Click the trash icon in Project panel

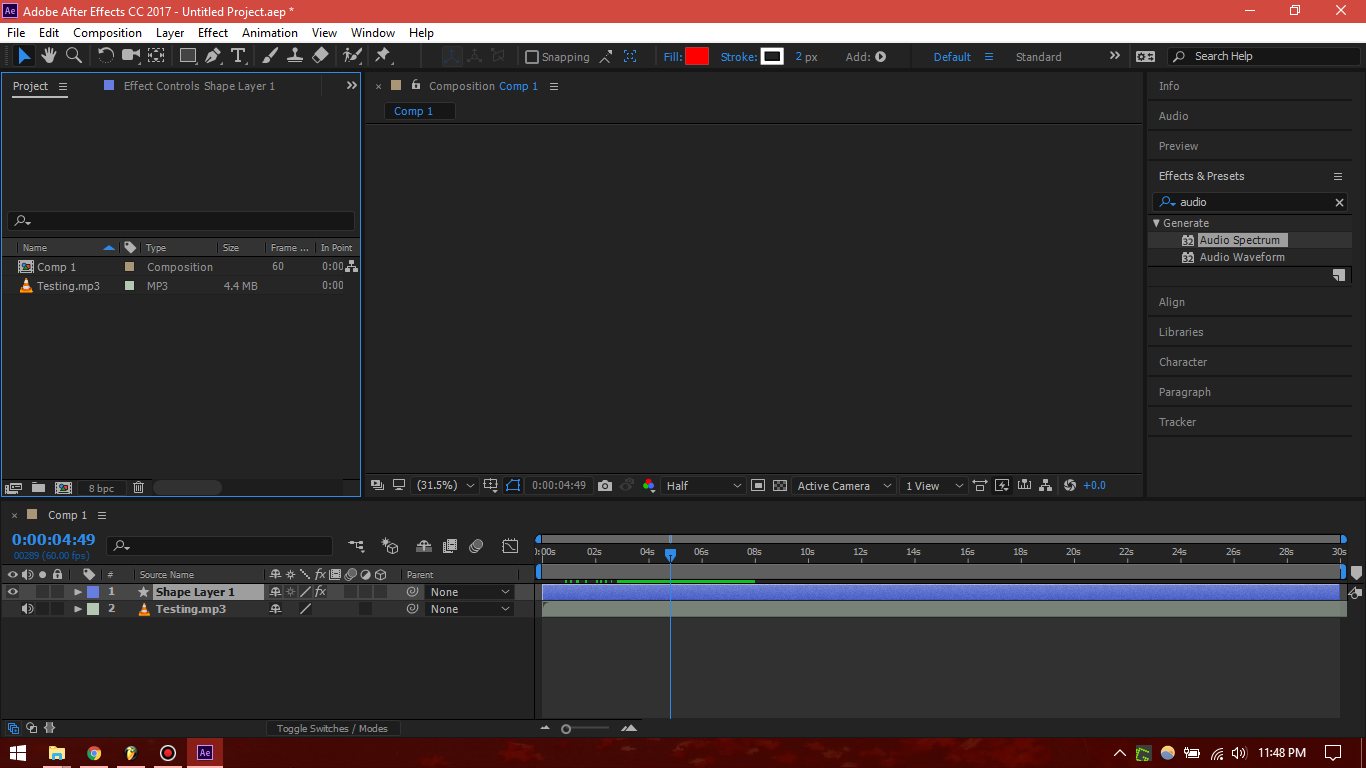tap(139, 488)
